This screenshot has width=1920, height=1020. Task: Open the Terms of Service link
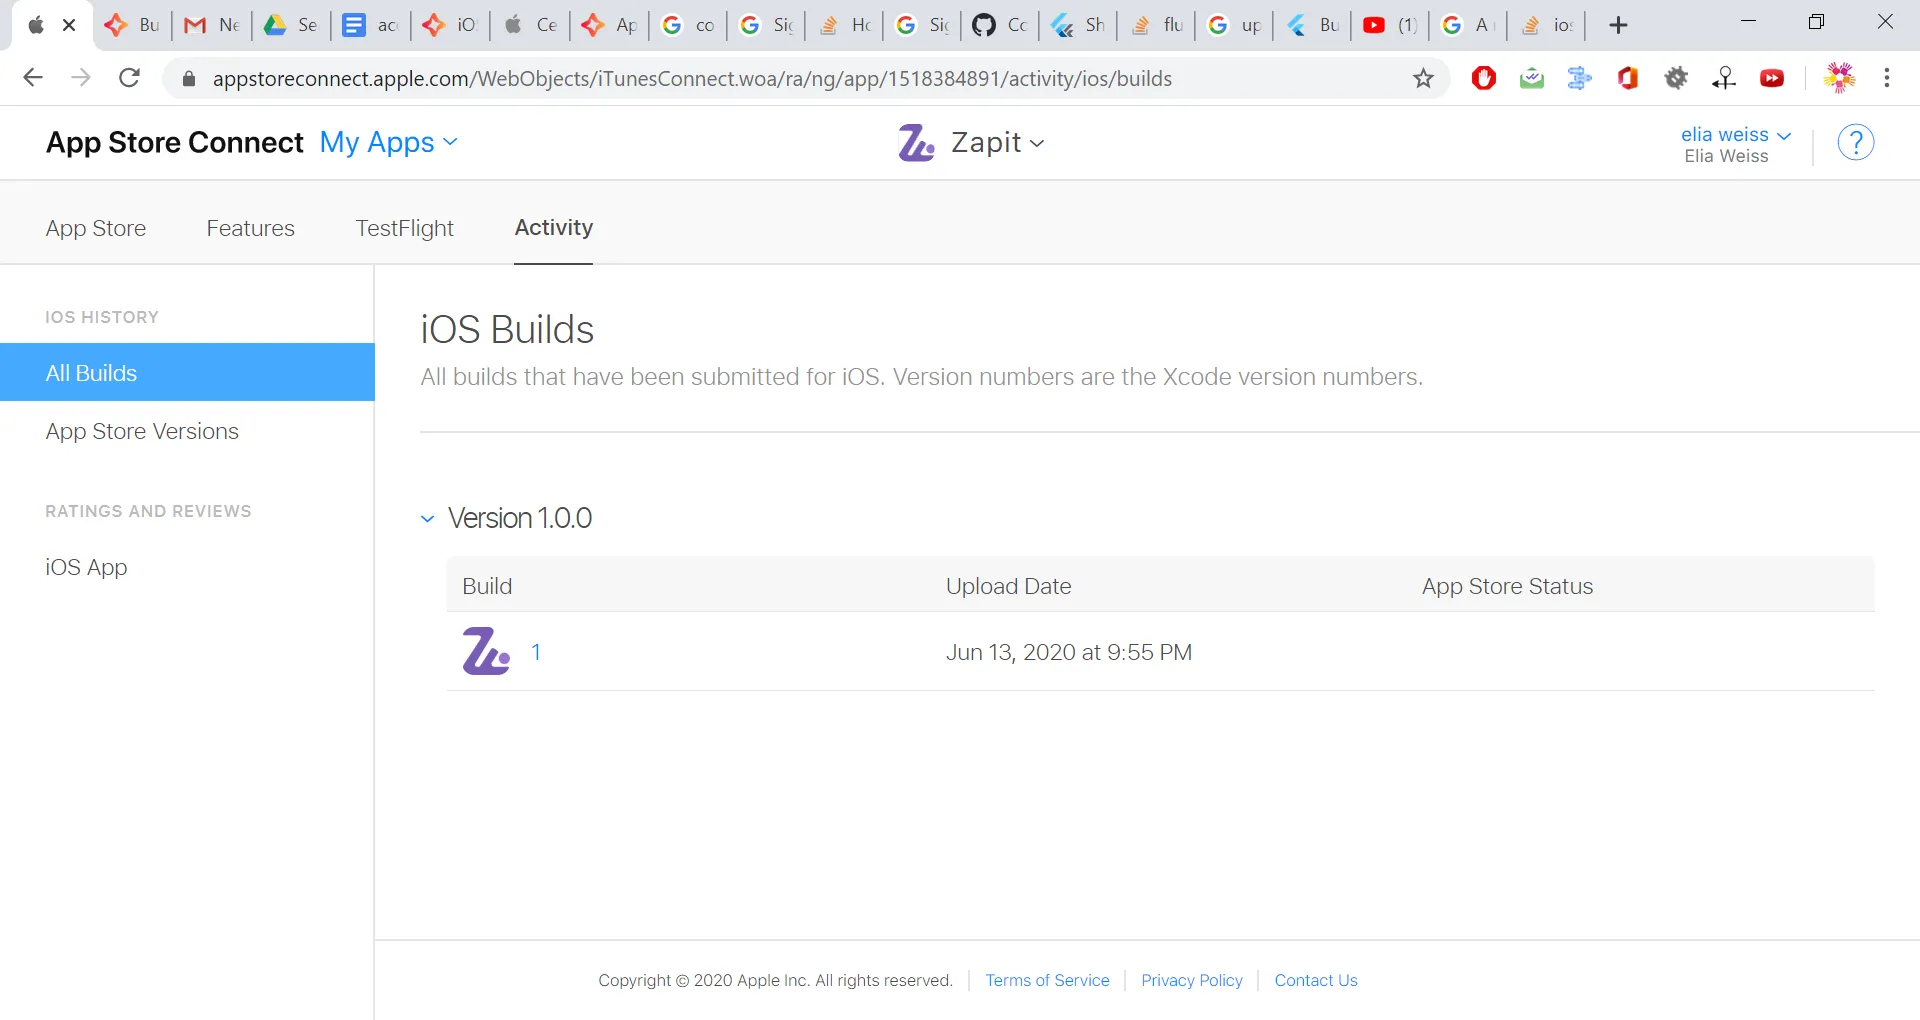click(1047, 980)
